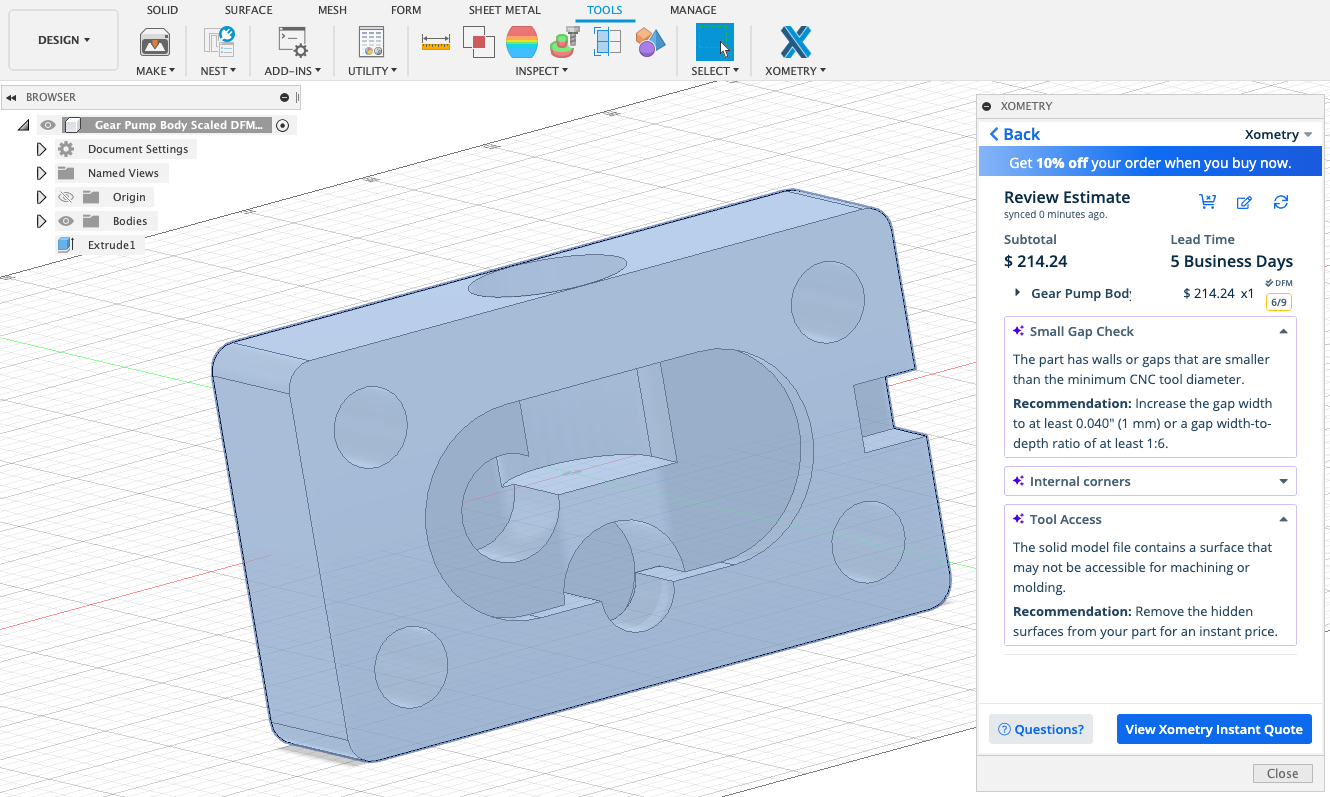Click the Measure ruler icon in Inspect
This screenshot has width=1330, height=797.
coord(436,42)
